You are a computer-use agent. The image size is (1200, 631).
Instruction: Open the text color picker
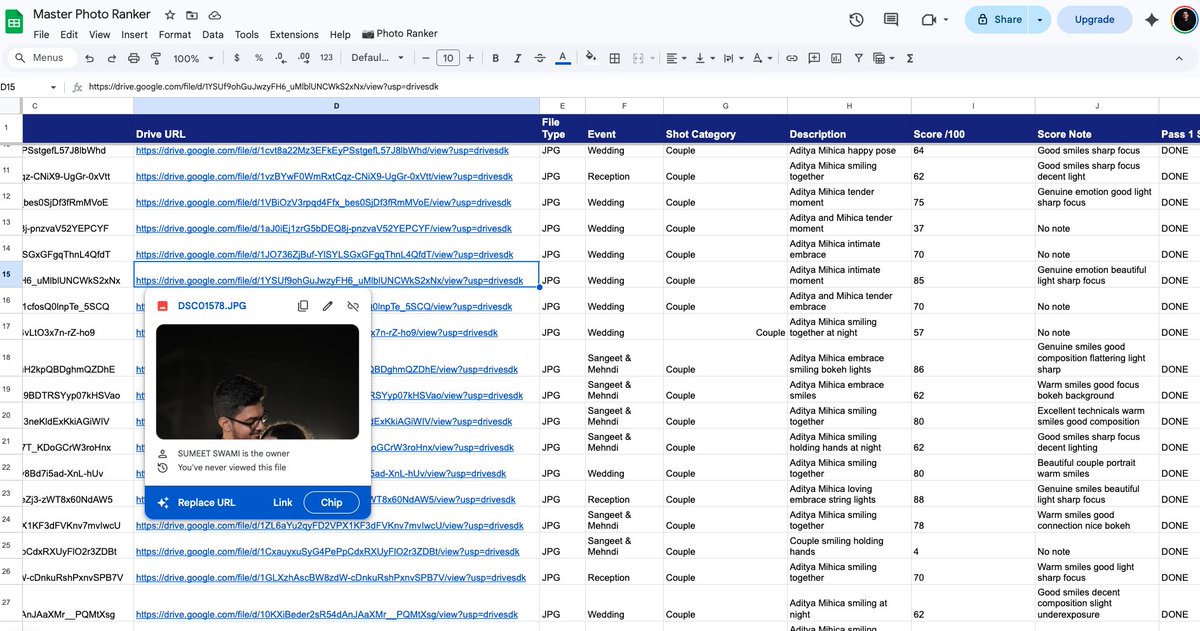pyautogui.click(x=563, y=58)
